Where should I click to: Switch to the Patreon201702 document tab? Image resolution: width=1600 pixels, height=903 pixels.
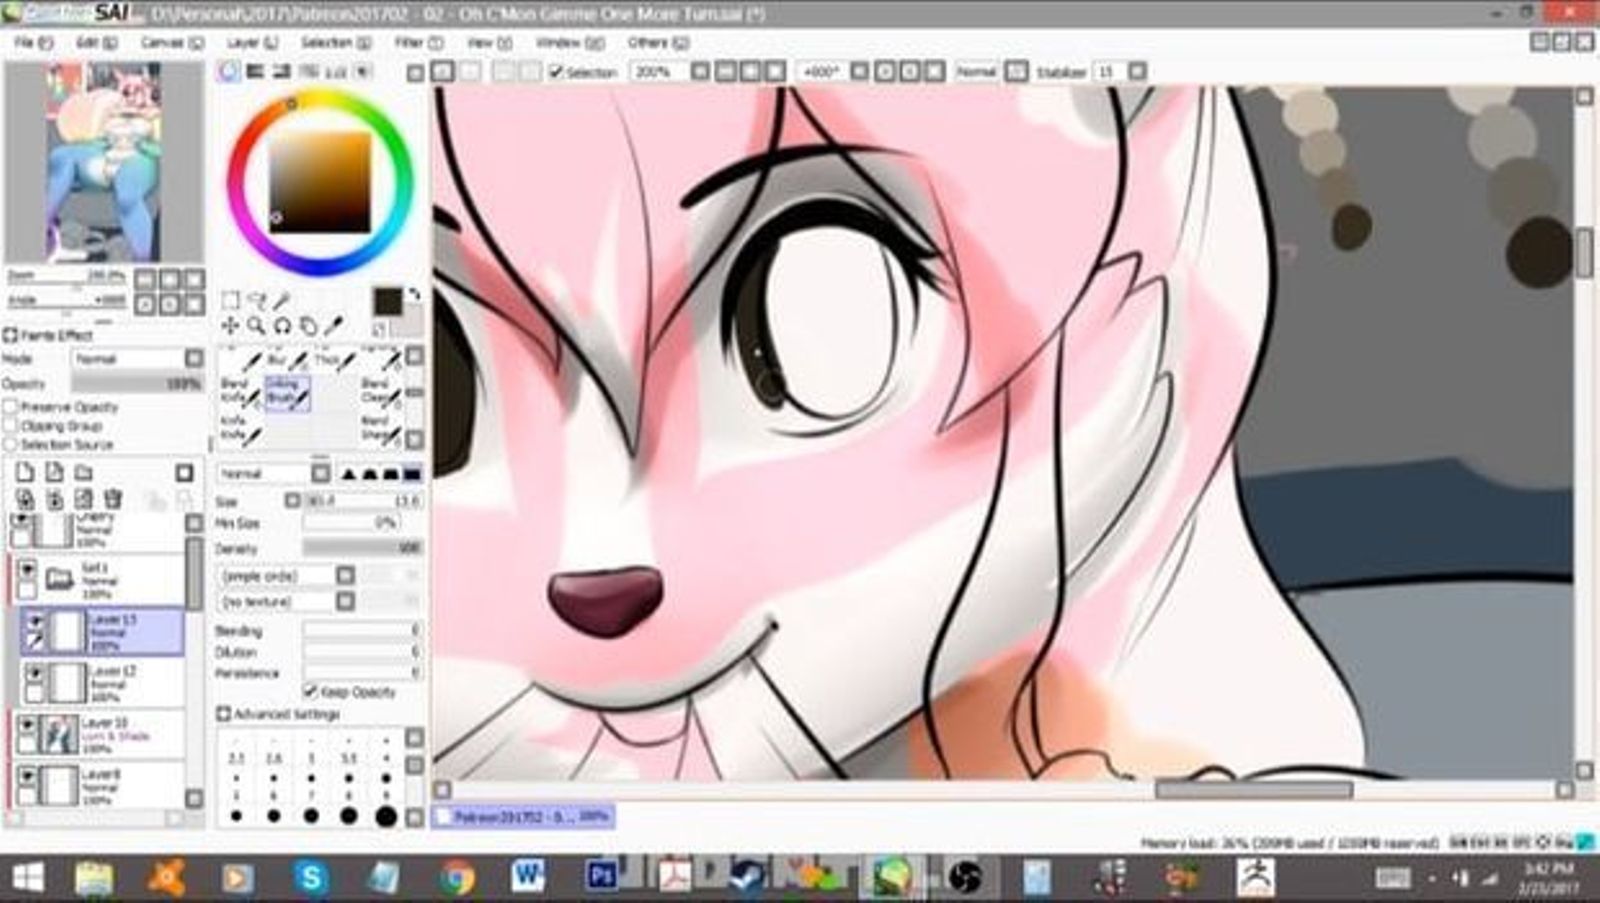click(523, 816)
